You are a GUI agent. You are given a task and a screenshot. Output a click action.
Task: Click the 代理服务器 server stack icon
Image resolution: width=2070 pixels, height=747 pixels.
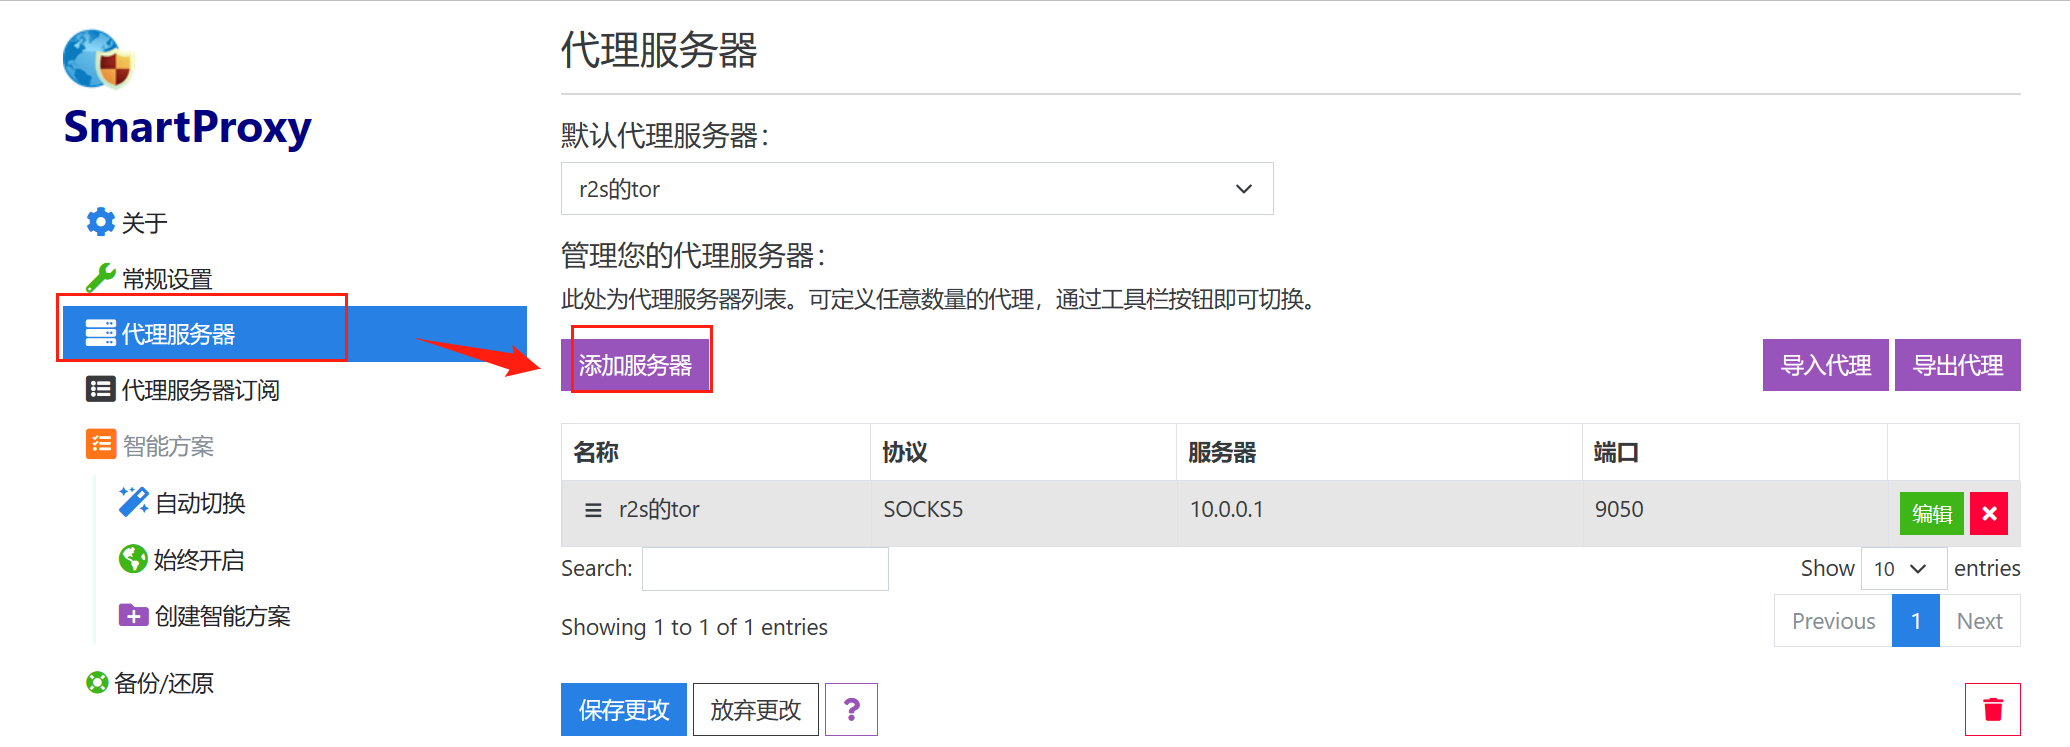(100, 333)
